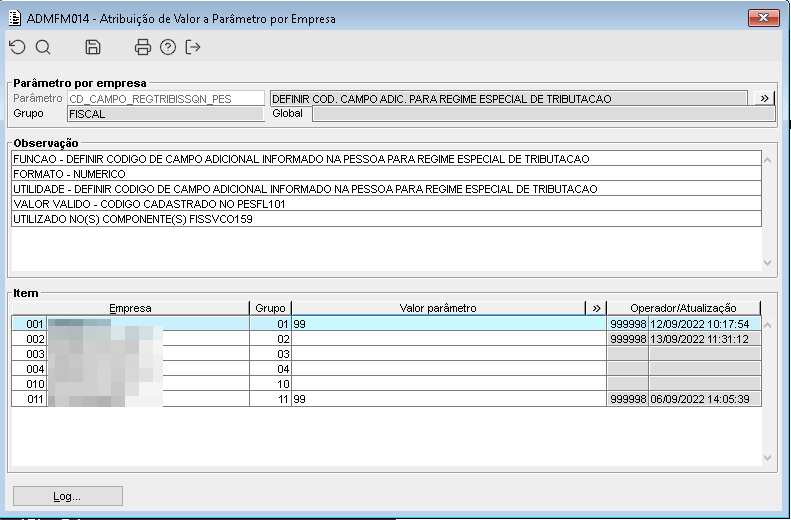Click Valor parâmetro cell 99 for empresa 001
The width and height of the screenshot is (791, 520).
pos(449,324)
